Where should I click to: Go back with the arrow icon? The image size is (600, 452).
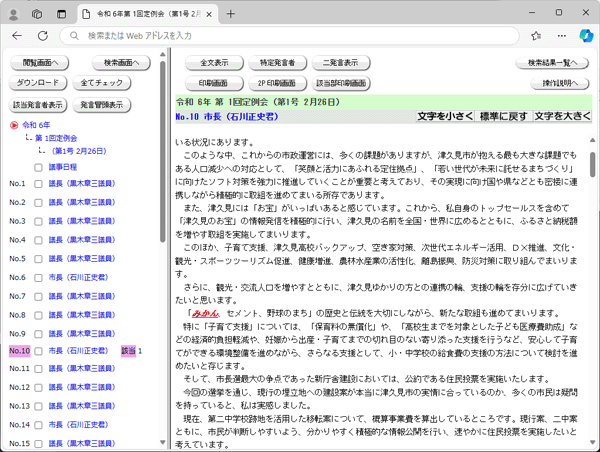(17, 36)
